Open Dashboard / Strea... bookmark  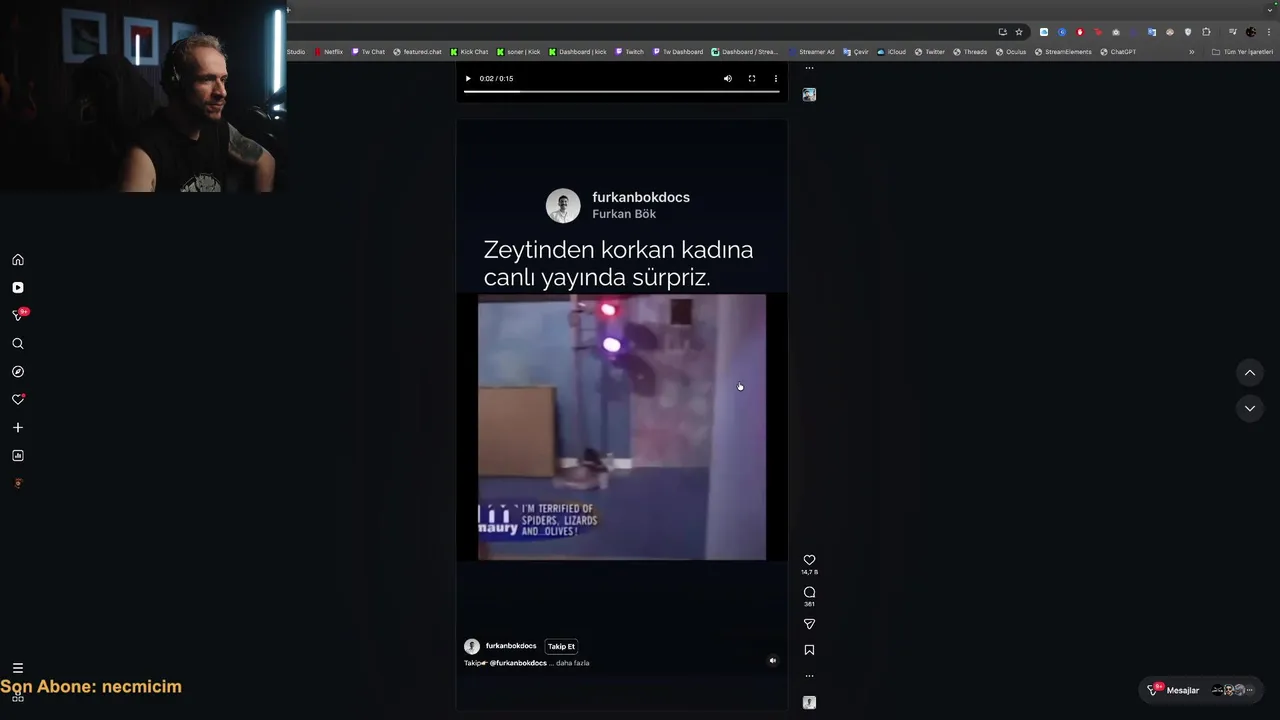(x=745, y=52)
